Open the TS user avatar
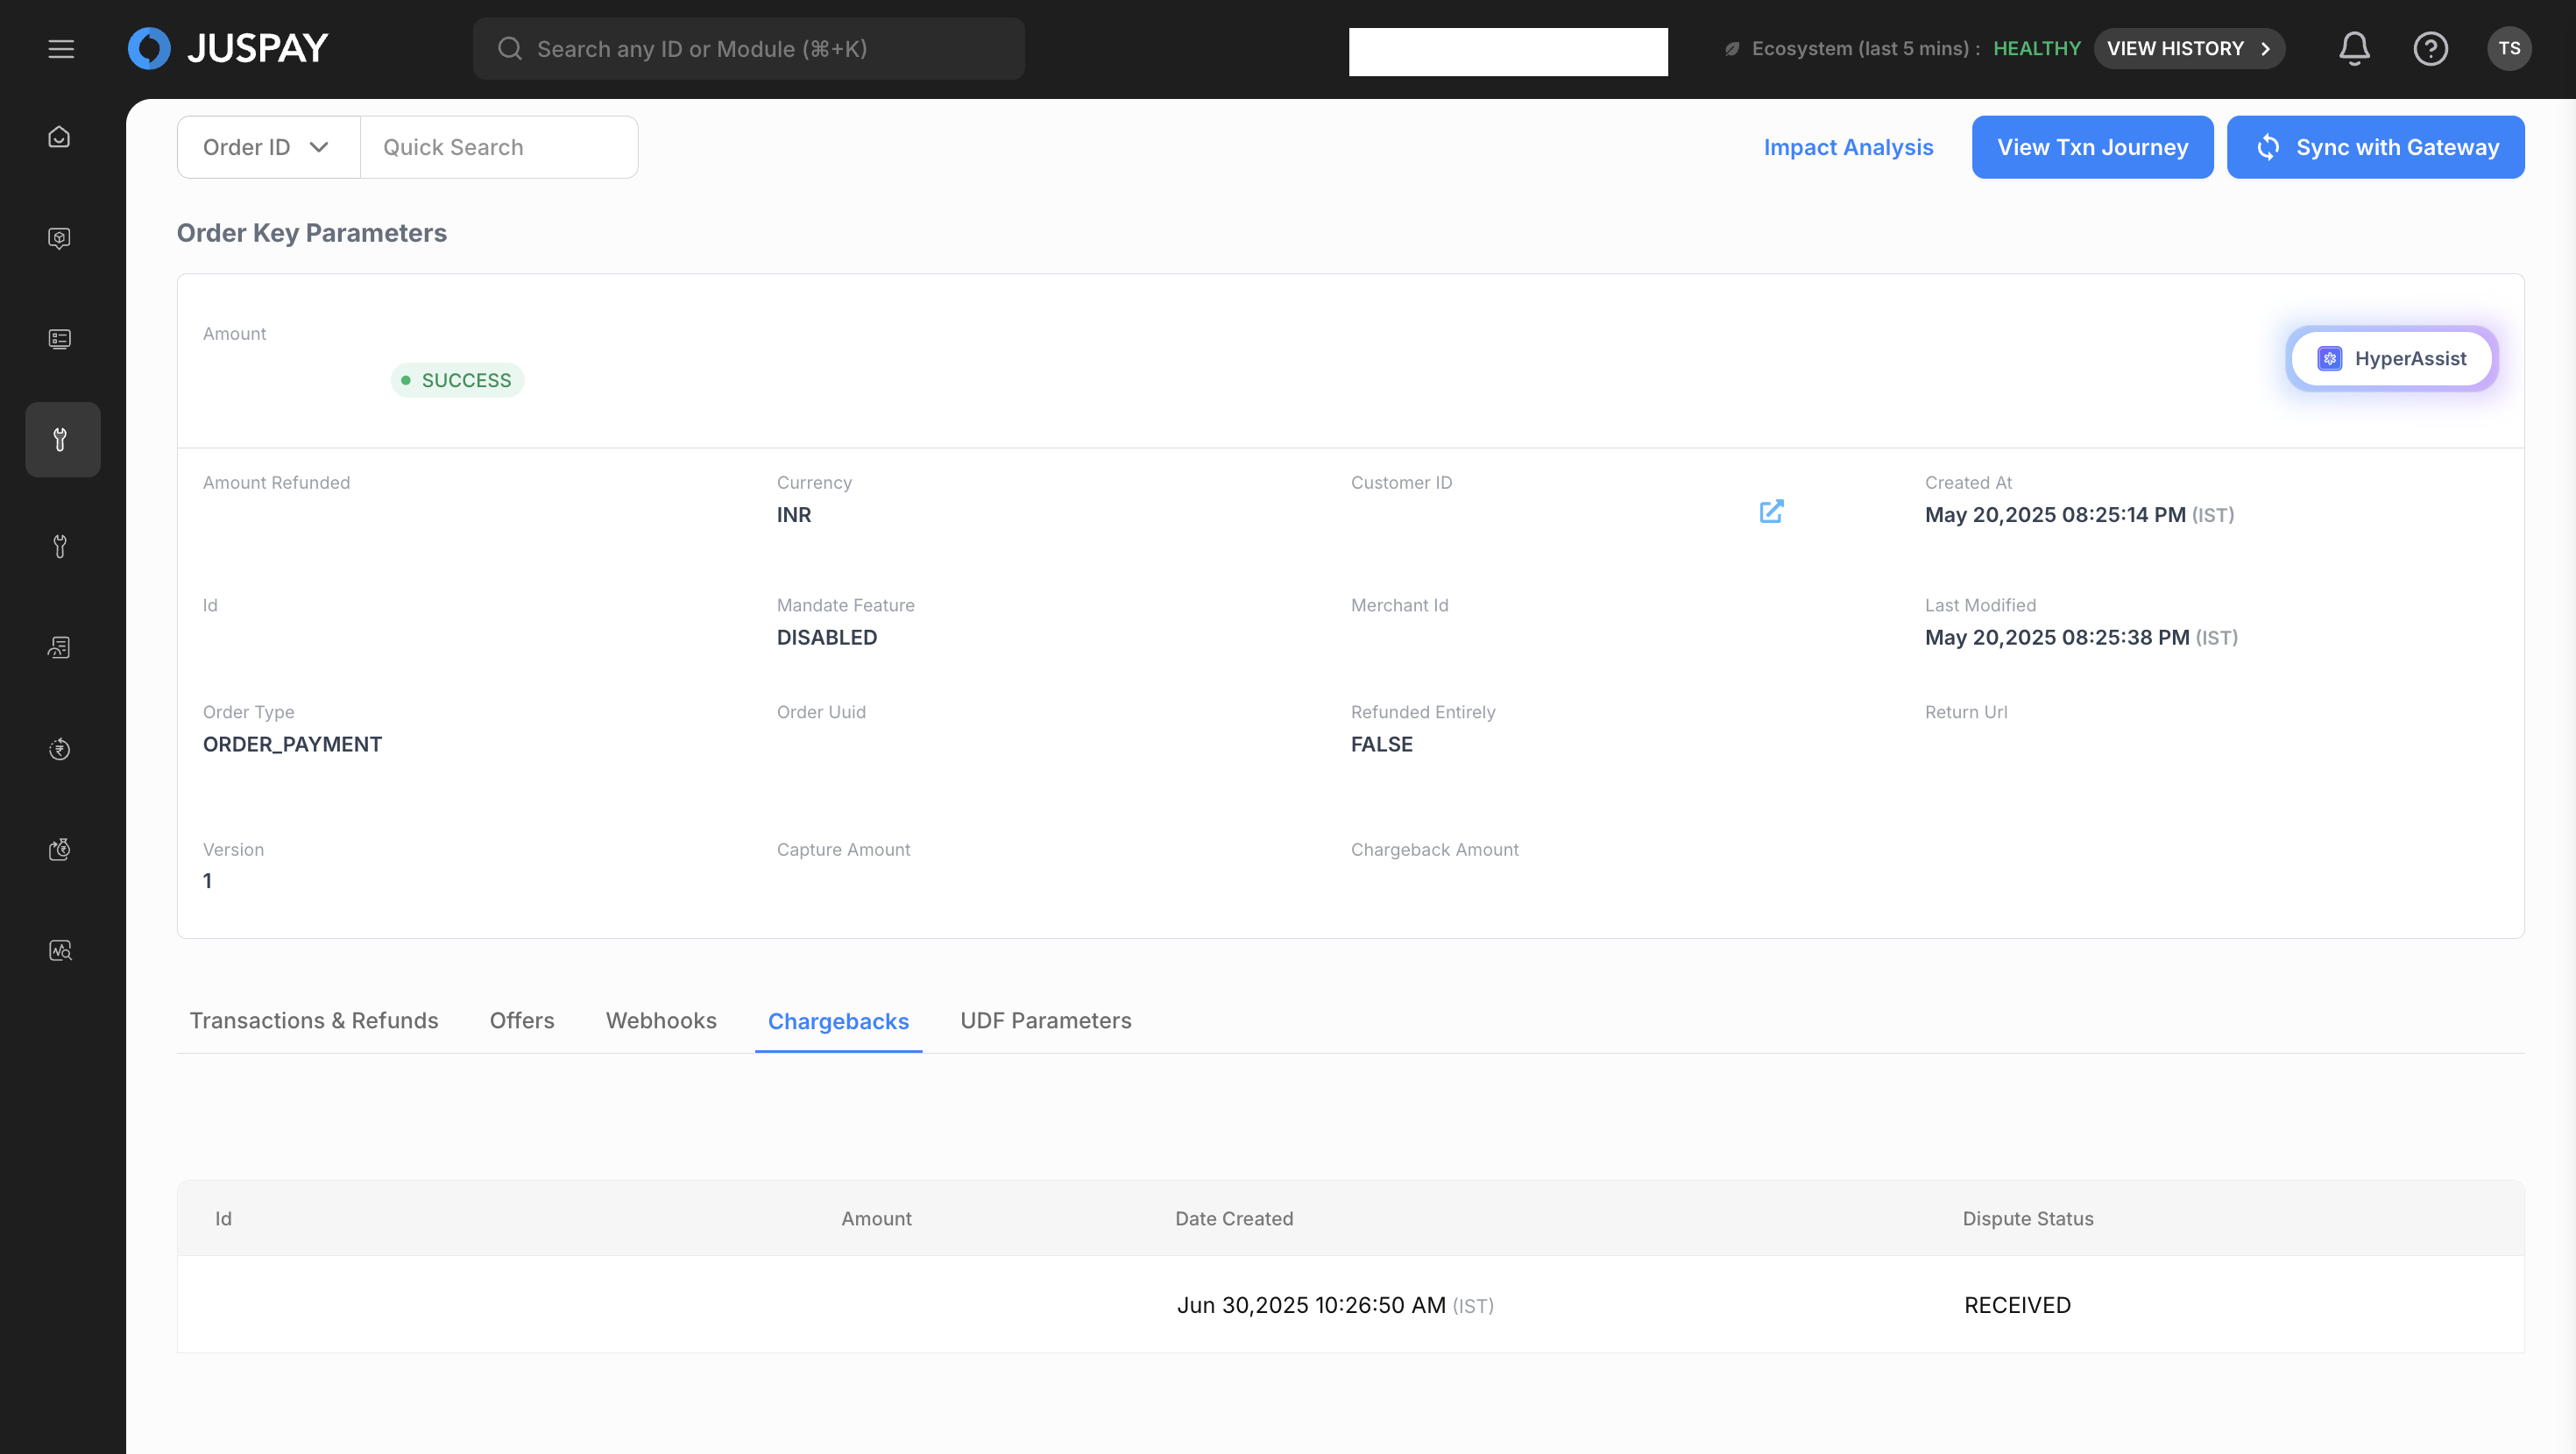Viewport: 2576px width, 1454px height. point(2508,49)
